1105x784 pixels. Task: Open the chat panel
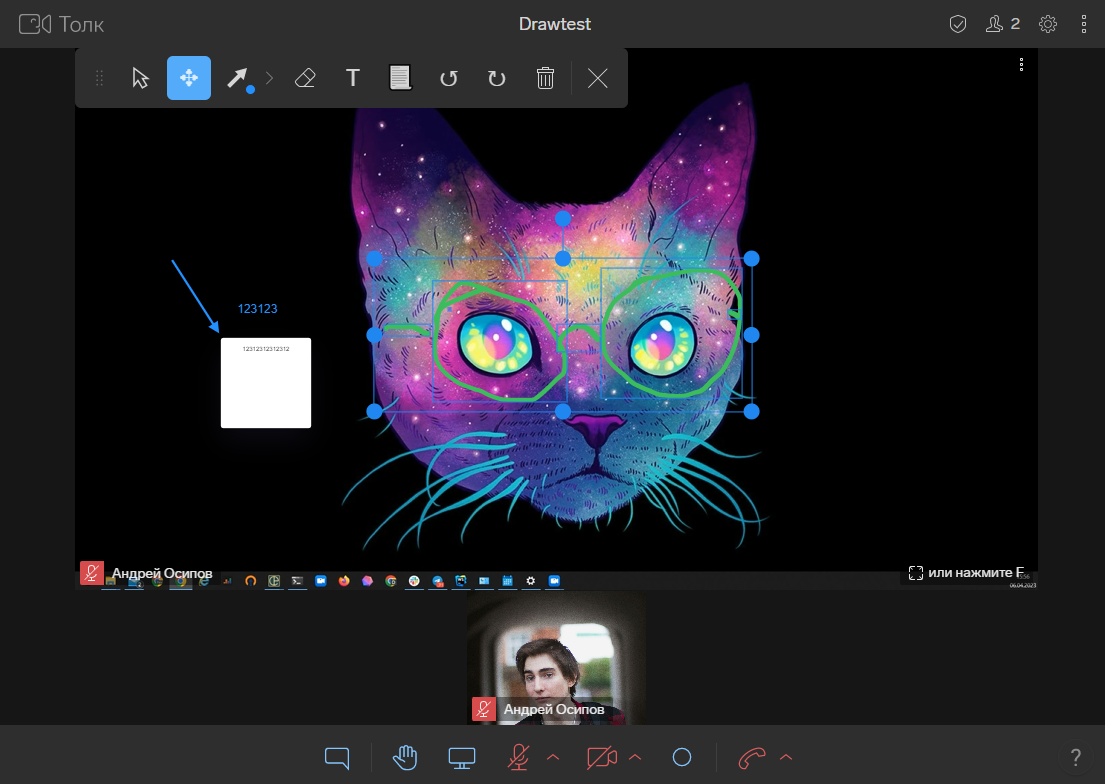[337, 758]
